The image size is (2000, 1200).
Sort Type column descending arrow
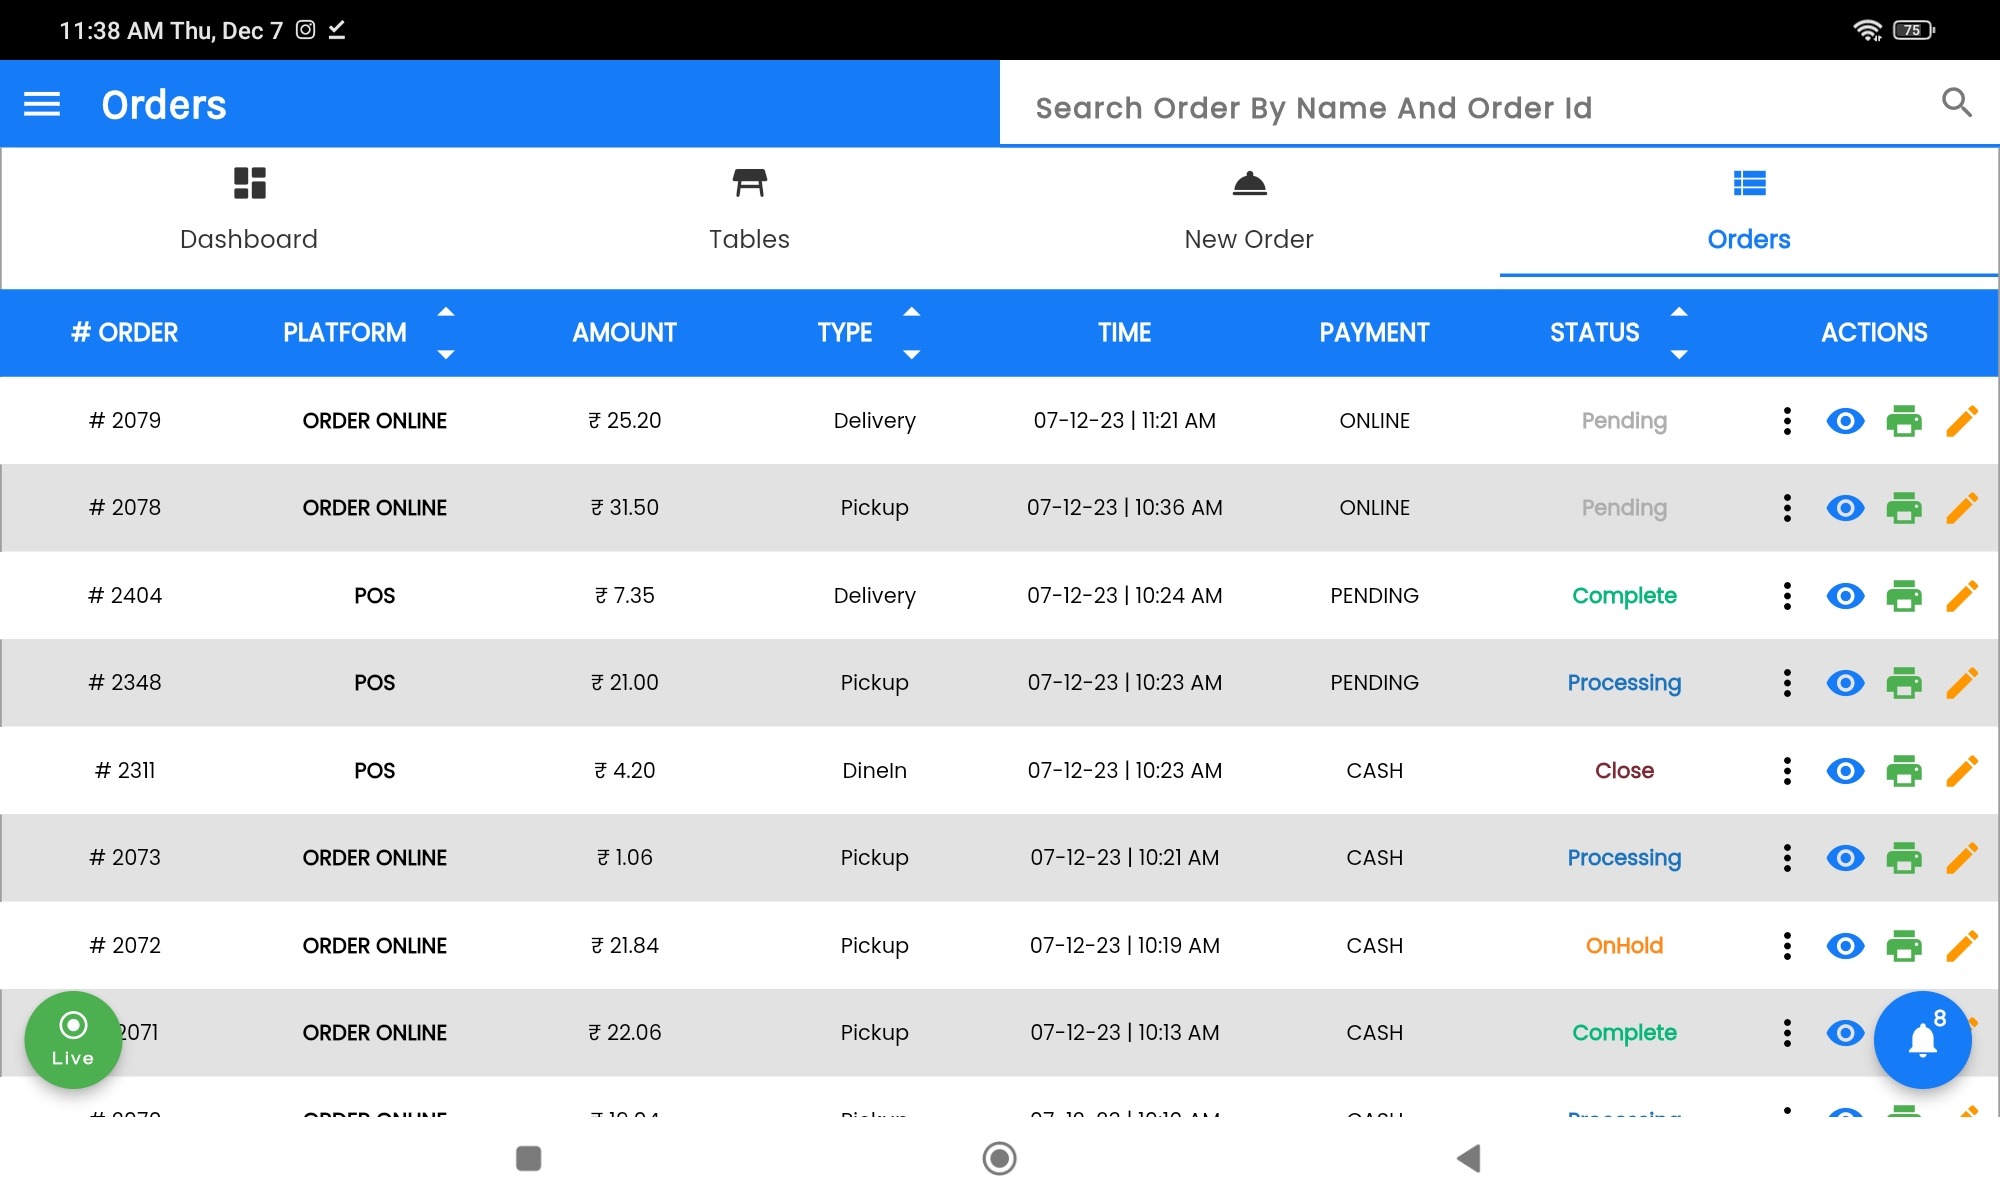(911, 354)
